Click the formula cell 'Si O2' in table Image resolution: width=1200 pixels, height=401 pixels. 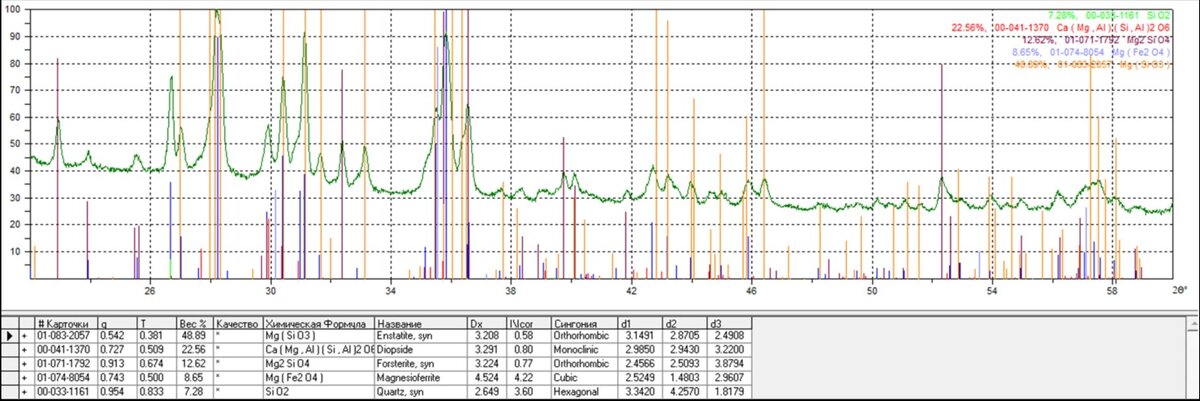coord(319,391)
